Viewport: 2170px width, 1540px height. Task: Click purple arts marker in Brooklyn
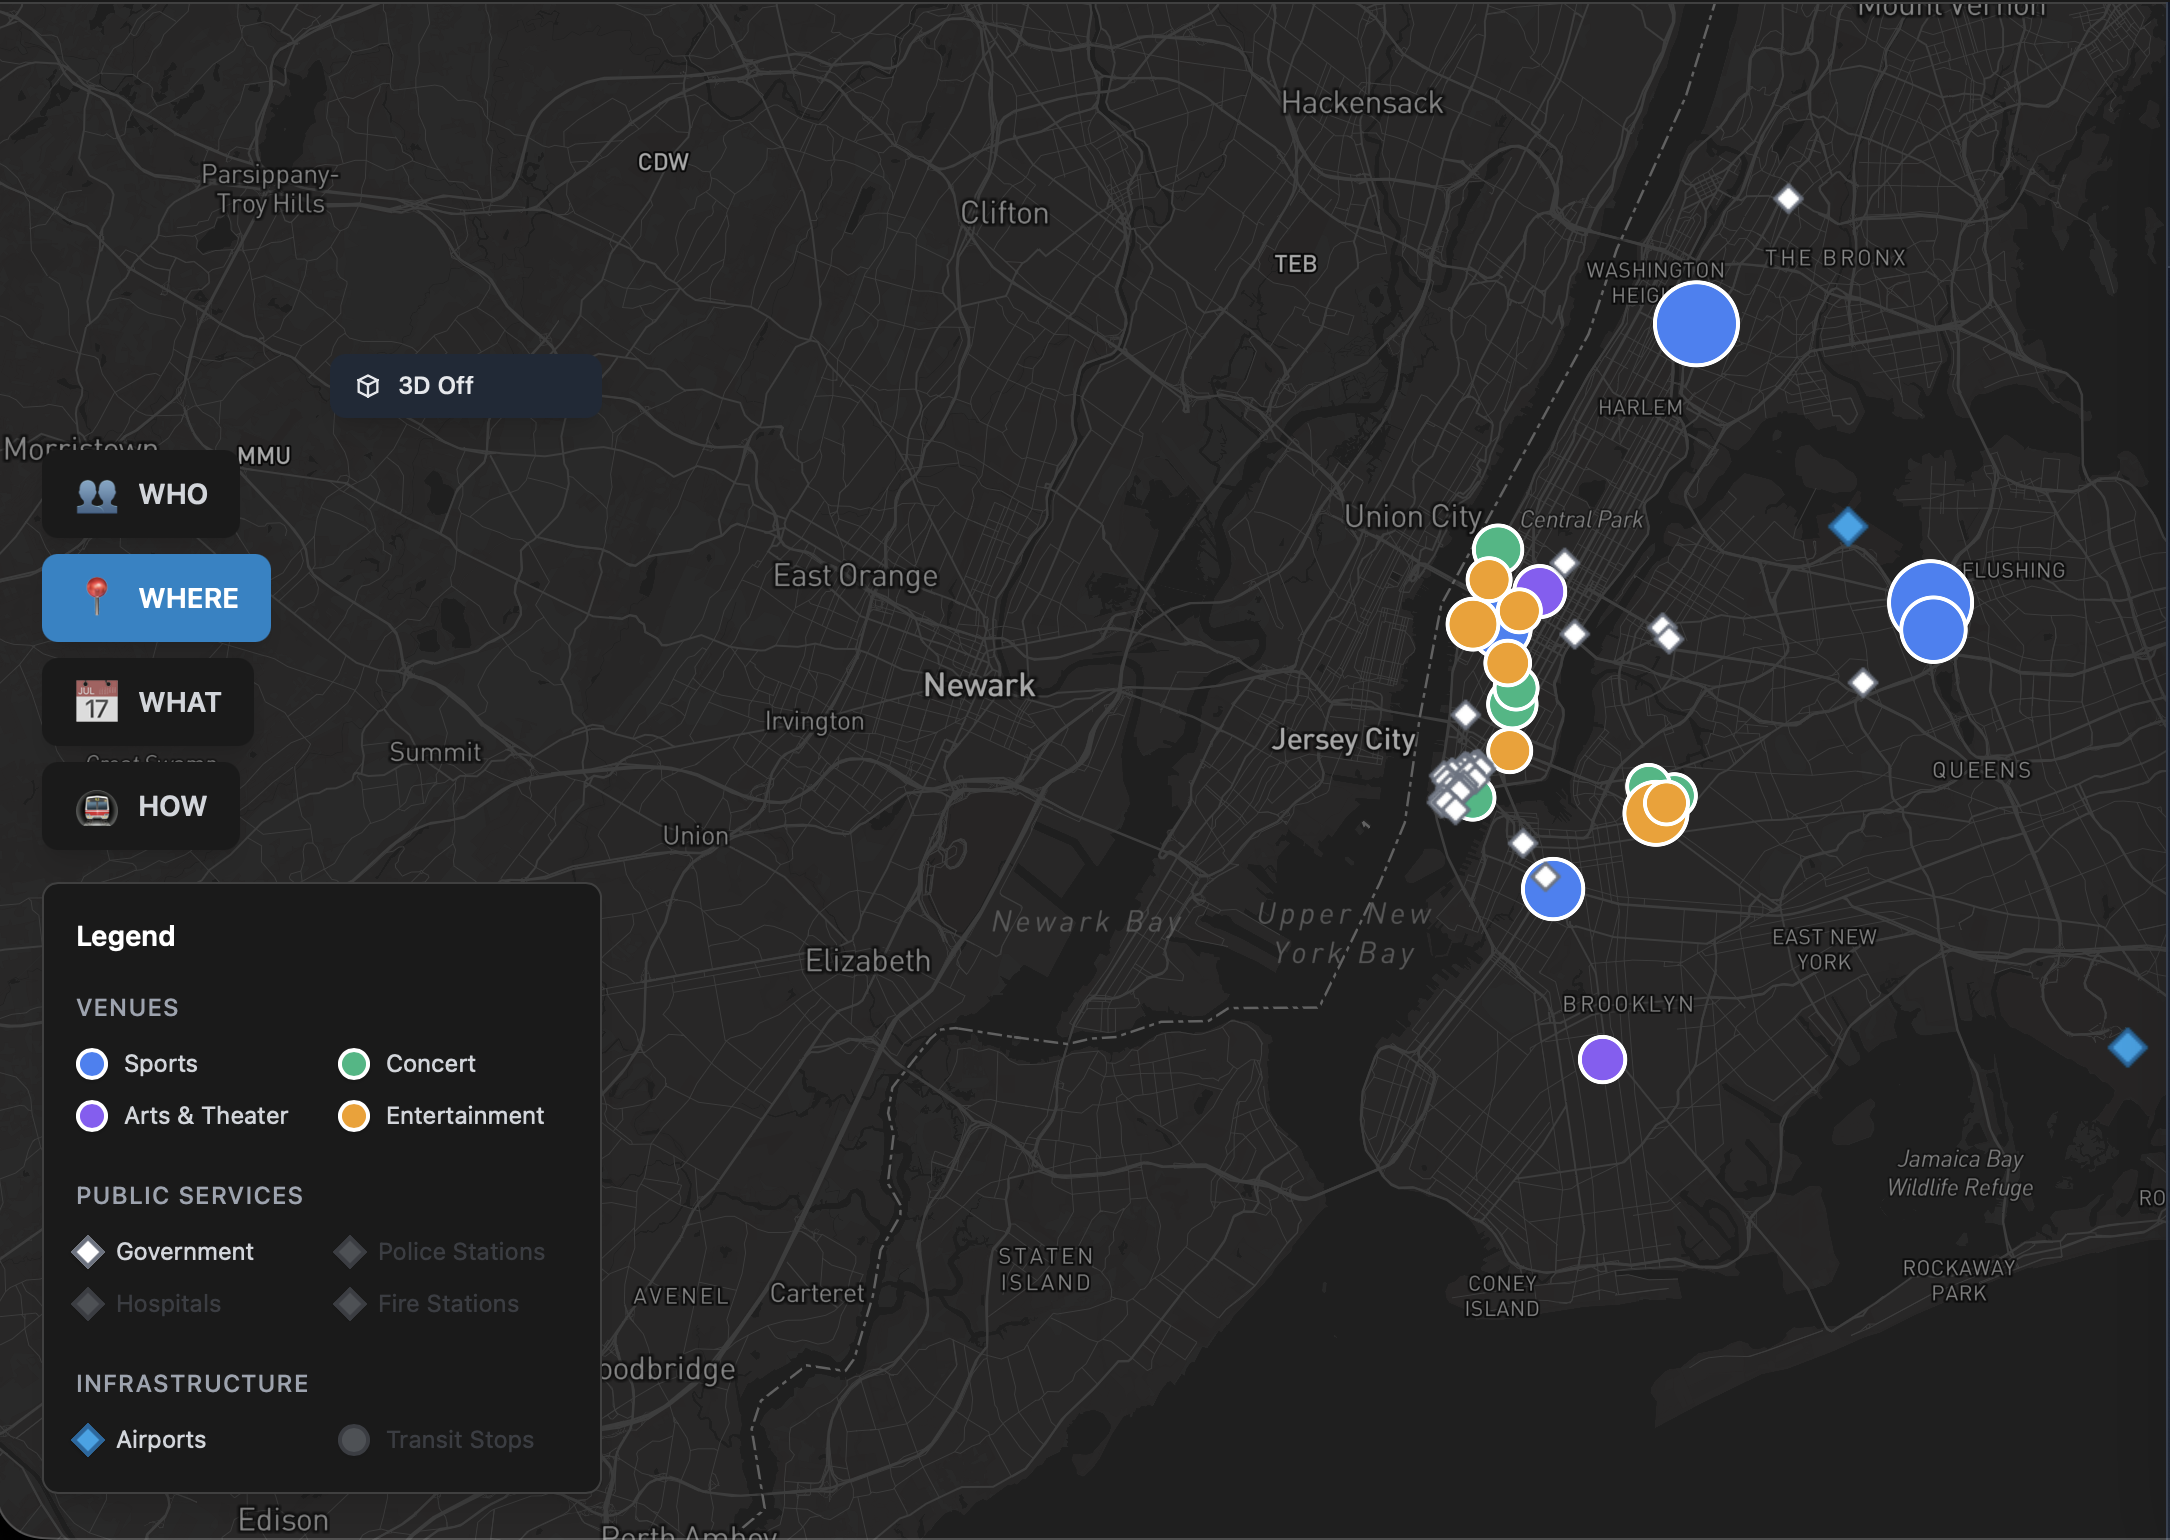(1602, 1059)
